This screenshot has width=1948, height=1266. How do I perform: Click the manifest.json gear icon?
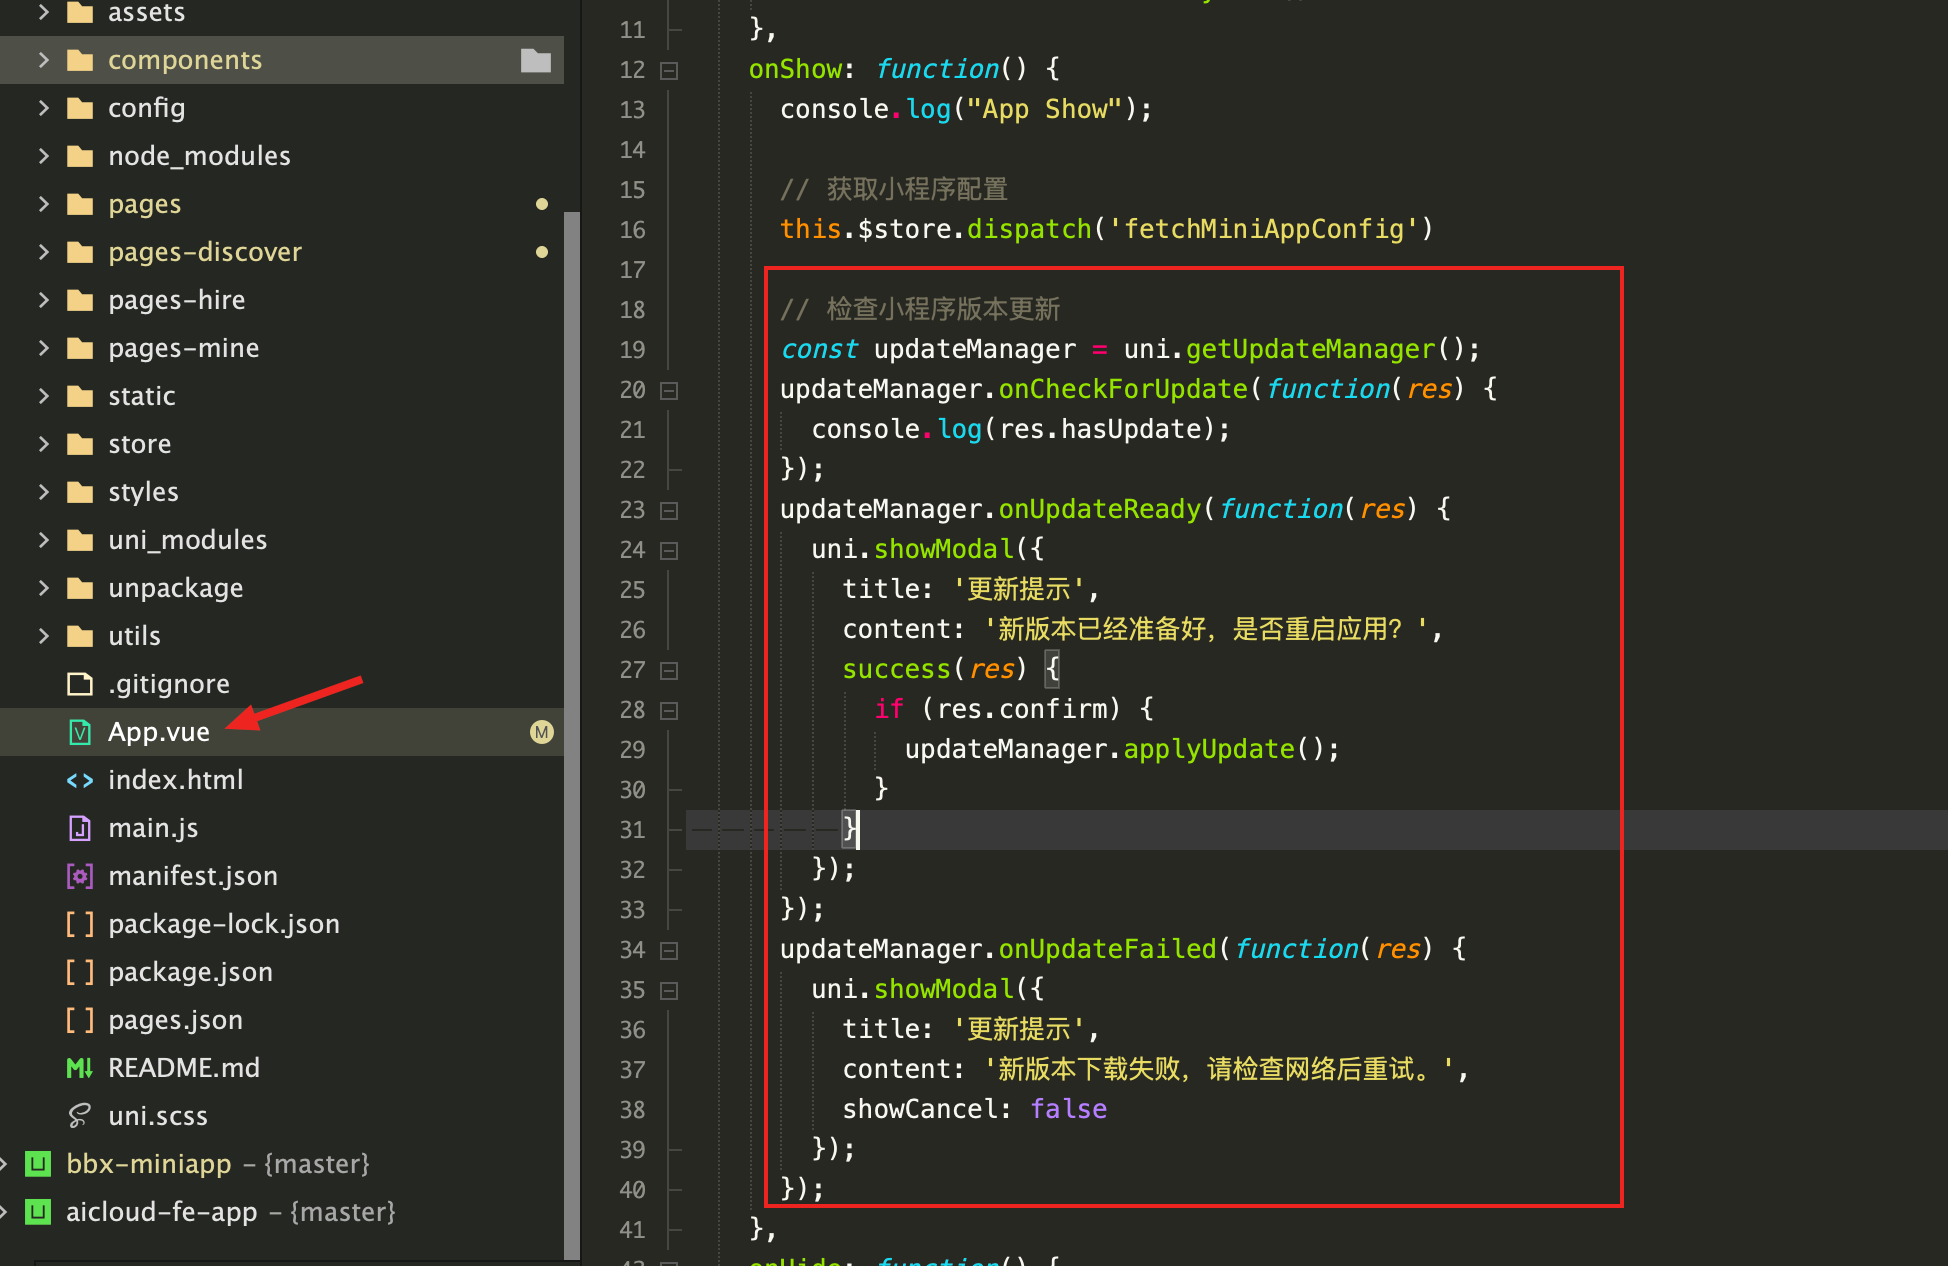[x=80, y=876]
